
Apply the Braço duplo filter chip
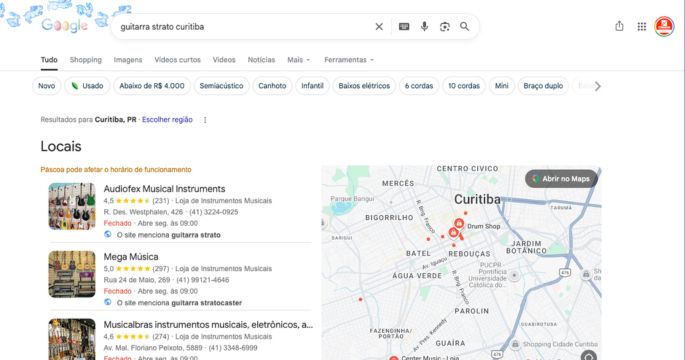point(543,86)
